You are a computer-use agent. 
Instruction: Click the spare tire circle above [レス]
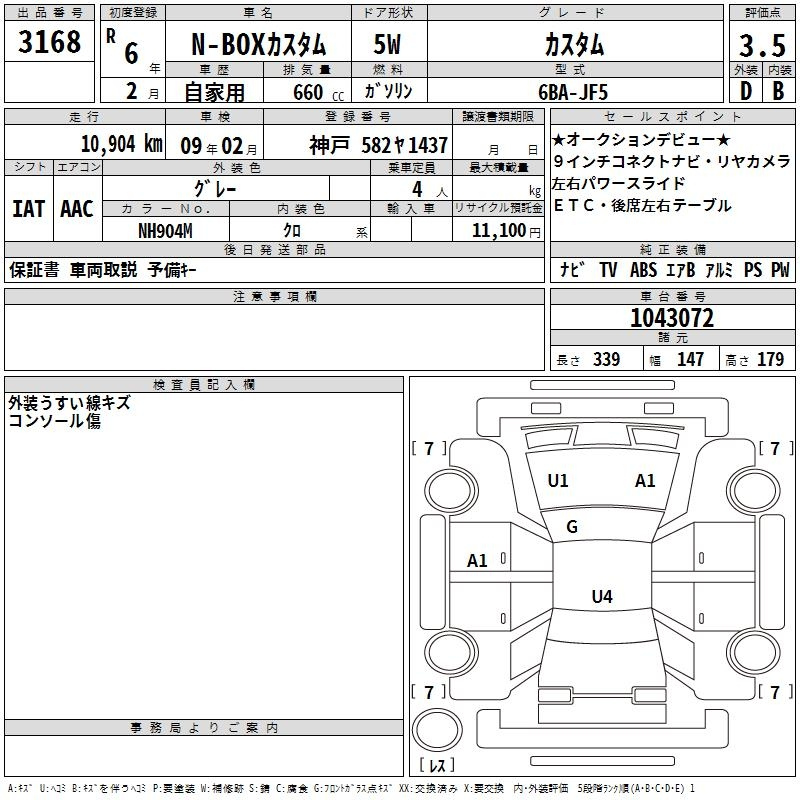(437, 729)
